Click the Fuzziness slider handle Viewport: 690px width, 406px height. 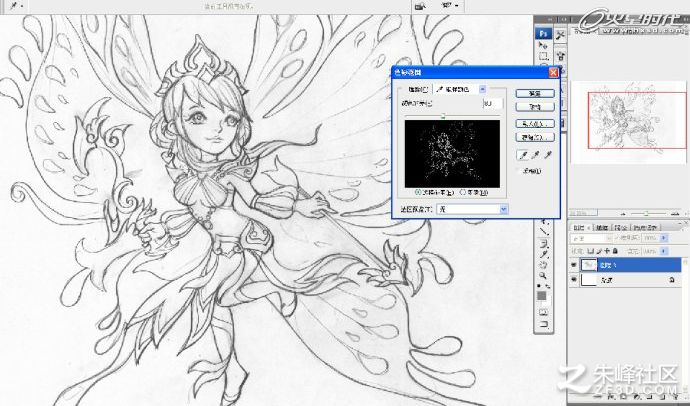pos(443,116)
